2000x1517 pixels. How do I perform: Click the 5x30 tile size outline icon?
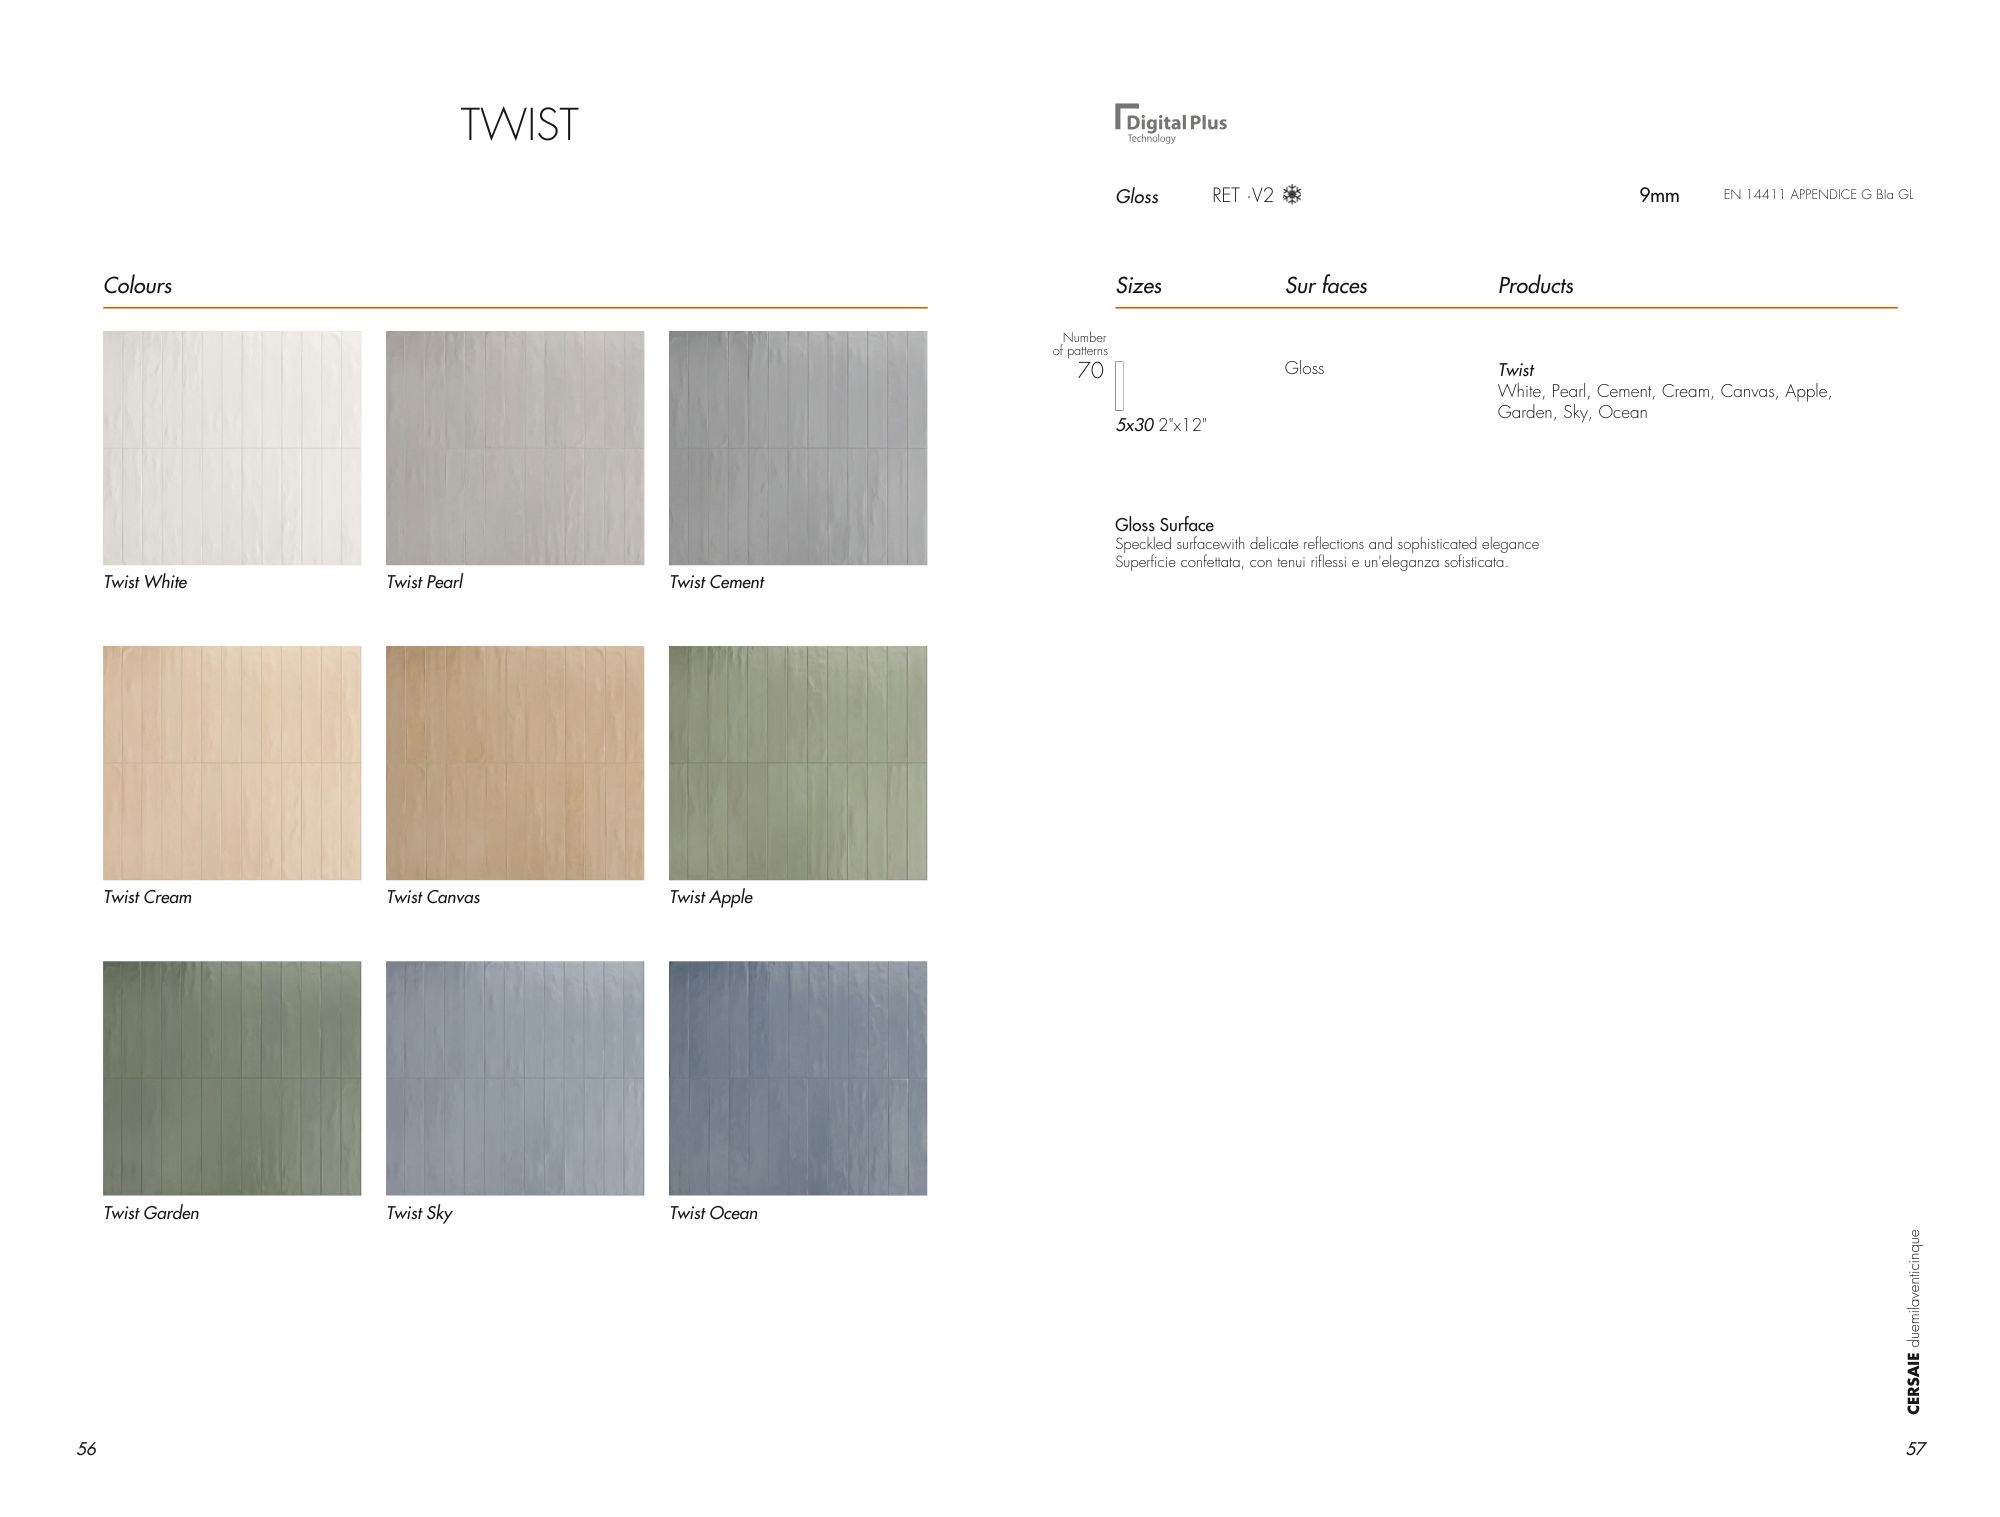coord(1120,386)
